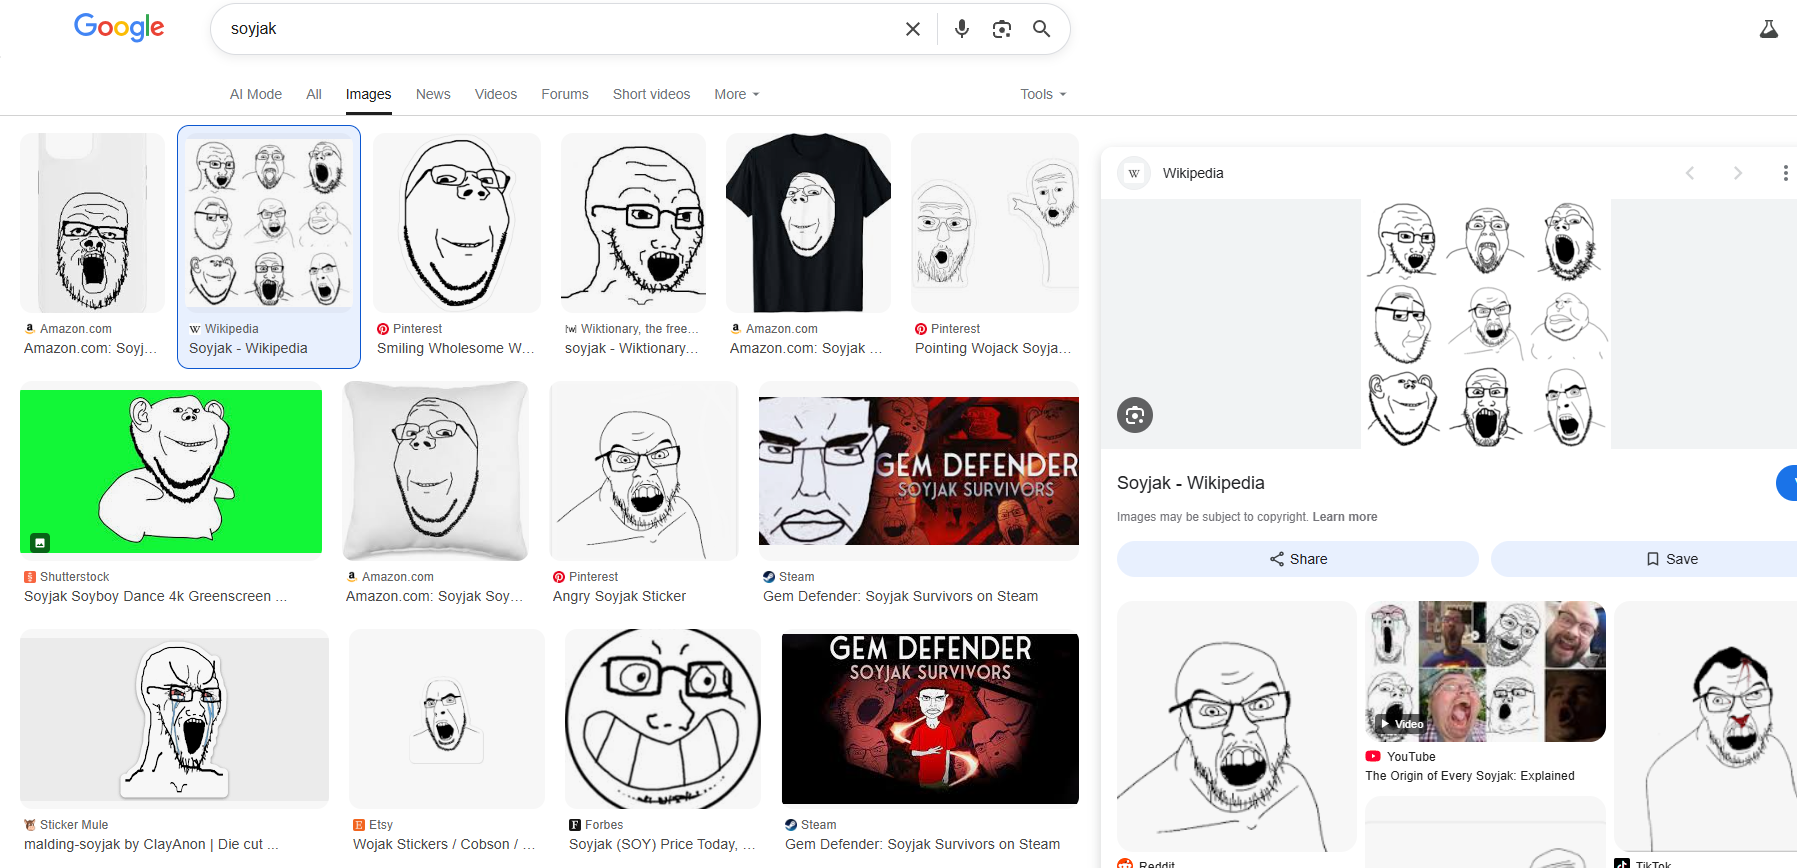Open the More search categories dropdown
This screenshot has height=868, width=1797.
click(x=737, y=94)
